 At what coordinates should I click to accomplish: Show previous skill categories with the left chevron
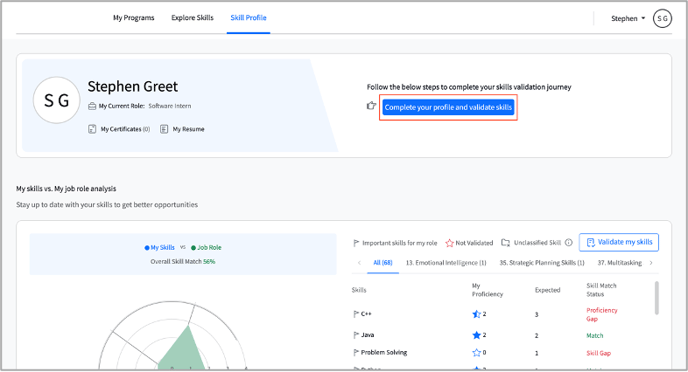tap(359, 263)
